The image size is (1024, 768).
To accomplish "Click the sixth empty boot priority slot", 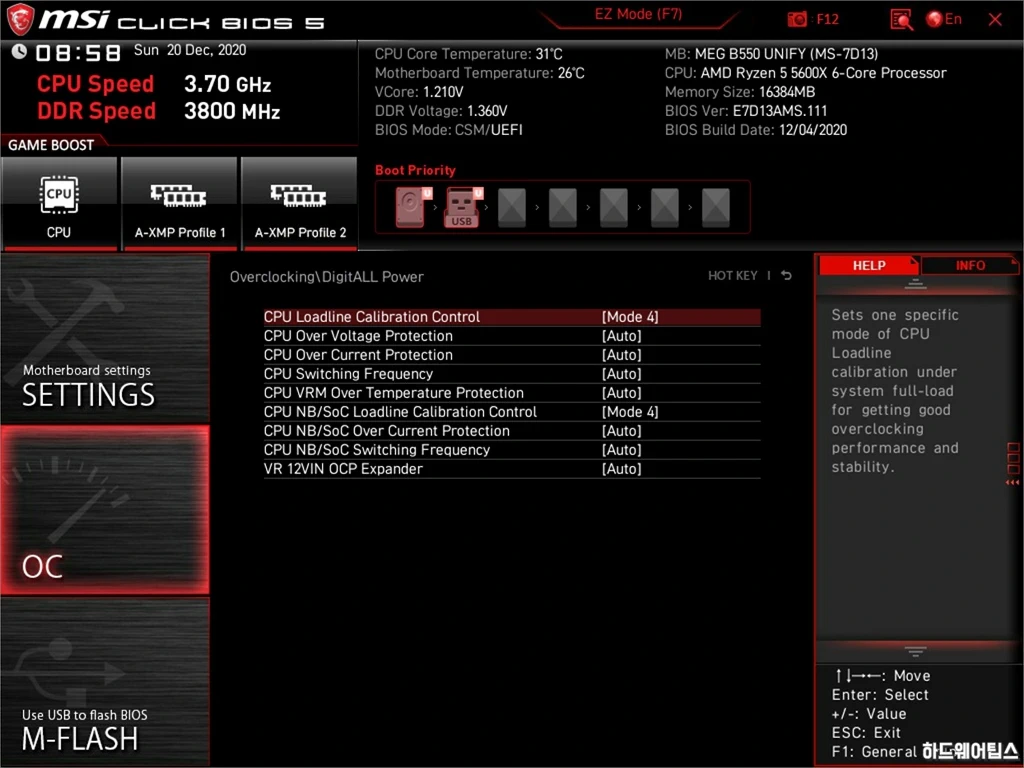I will (x=665, y=207).
